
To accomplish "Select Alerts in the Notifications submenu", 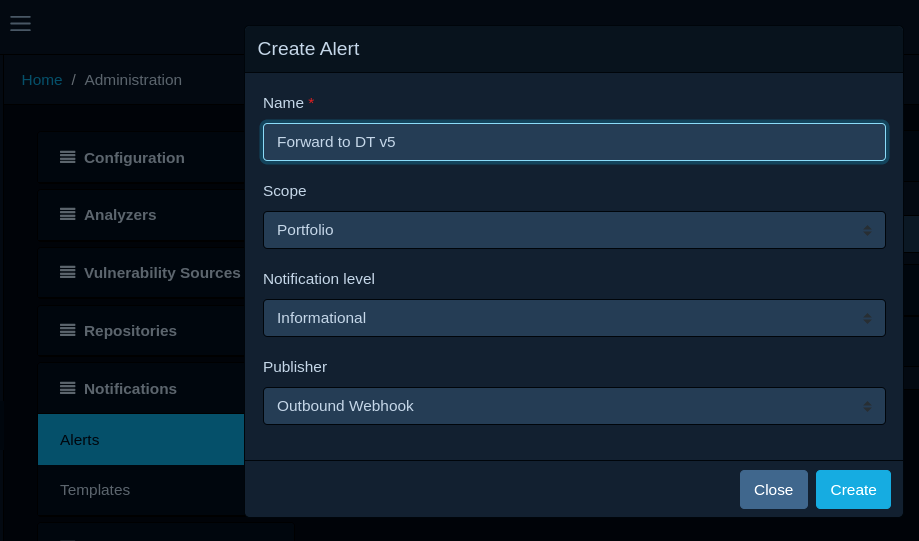I will click(80, 440).
